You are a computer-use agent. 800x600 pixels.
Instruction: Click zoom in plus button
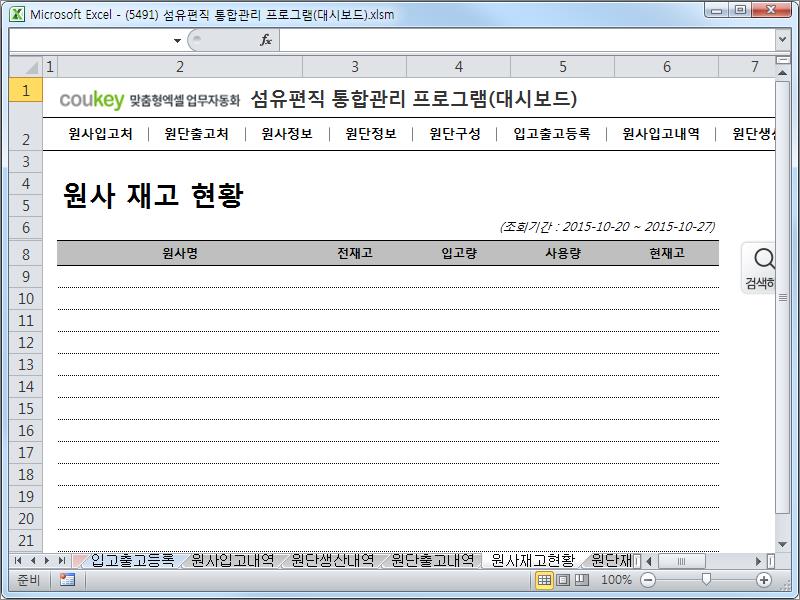(x=764, y=580)
